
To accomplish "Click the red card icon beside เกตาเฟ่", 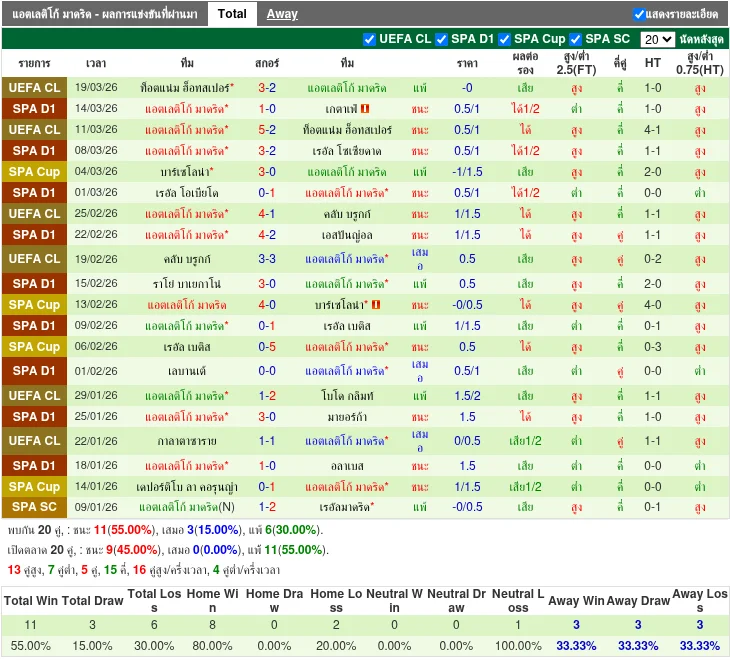I will click(x=366, y=109).
